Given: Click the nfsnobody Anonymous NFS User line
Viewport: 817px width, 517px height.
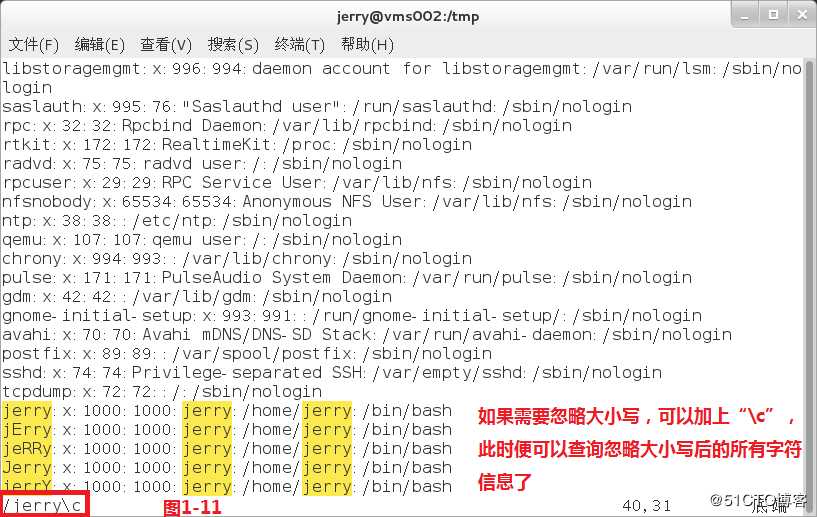Looking at the screenshot, I should click(x=347, y=202).
